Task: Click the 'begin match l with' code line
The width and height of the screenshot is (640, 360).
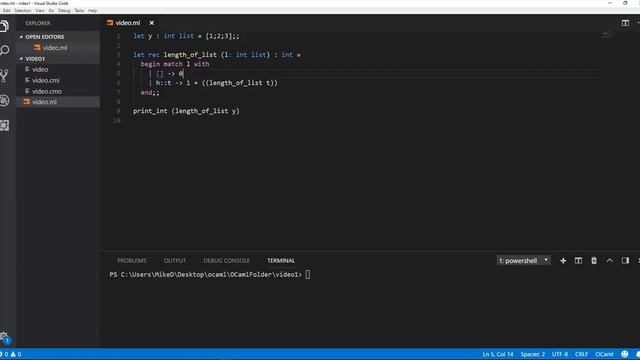Action: click(x=175, y=64)
